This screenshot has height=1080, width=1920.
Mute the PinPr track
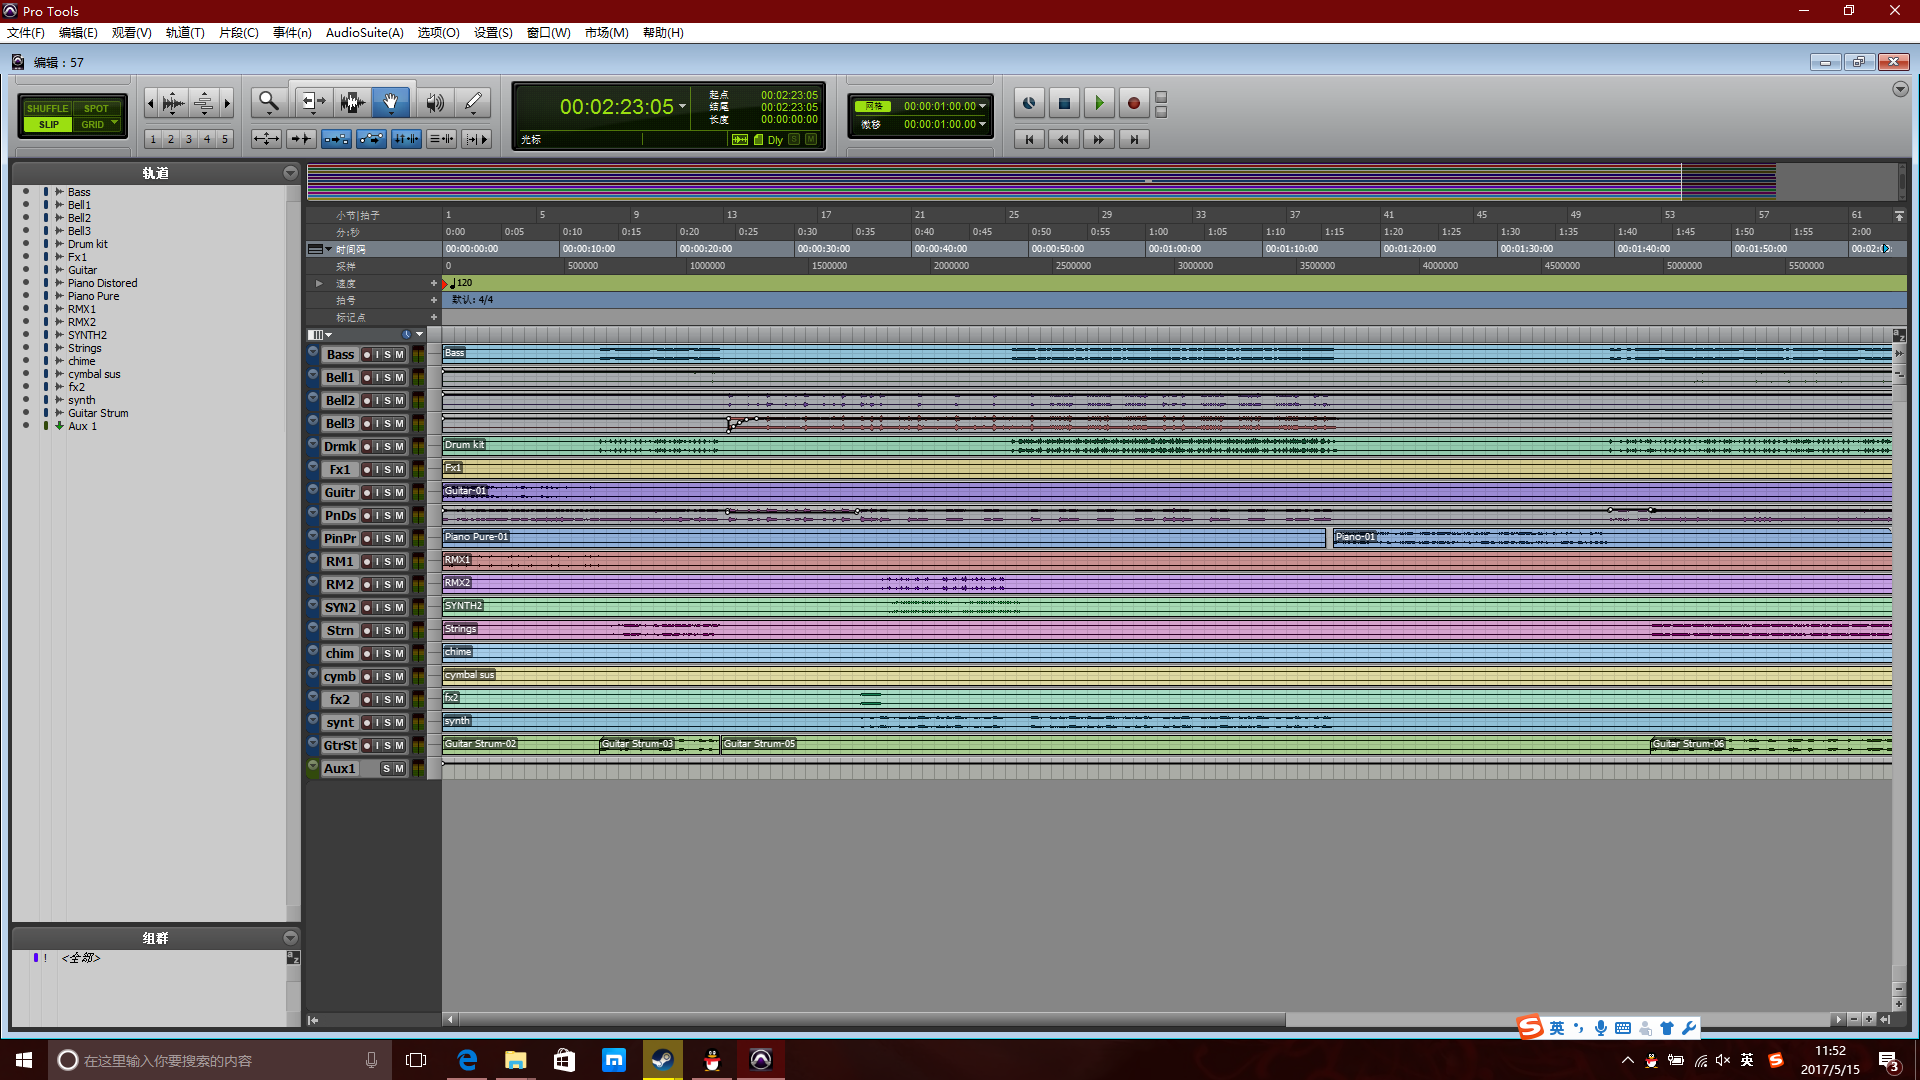(399, 539)
